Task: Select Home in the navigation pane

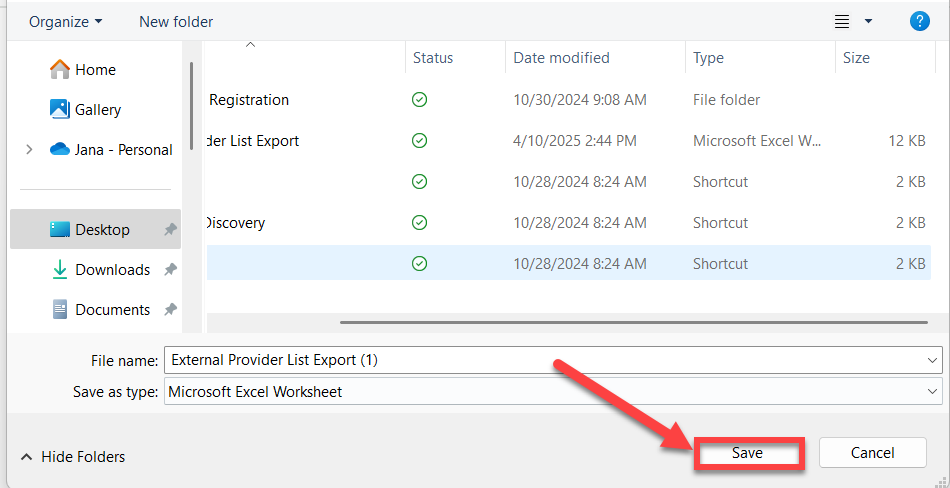Action: tap(95, 70)
